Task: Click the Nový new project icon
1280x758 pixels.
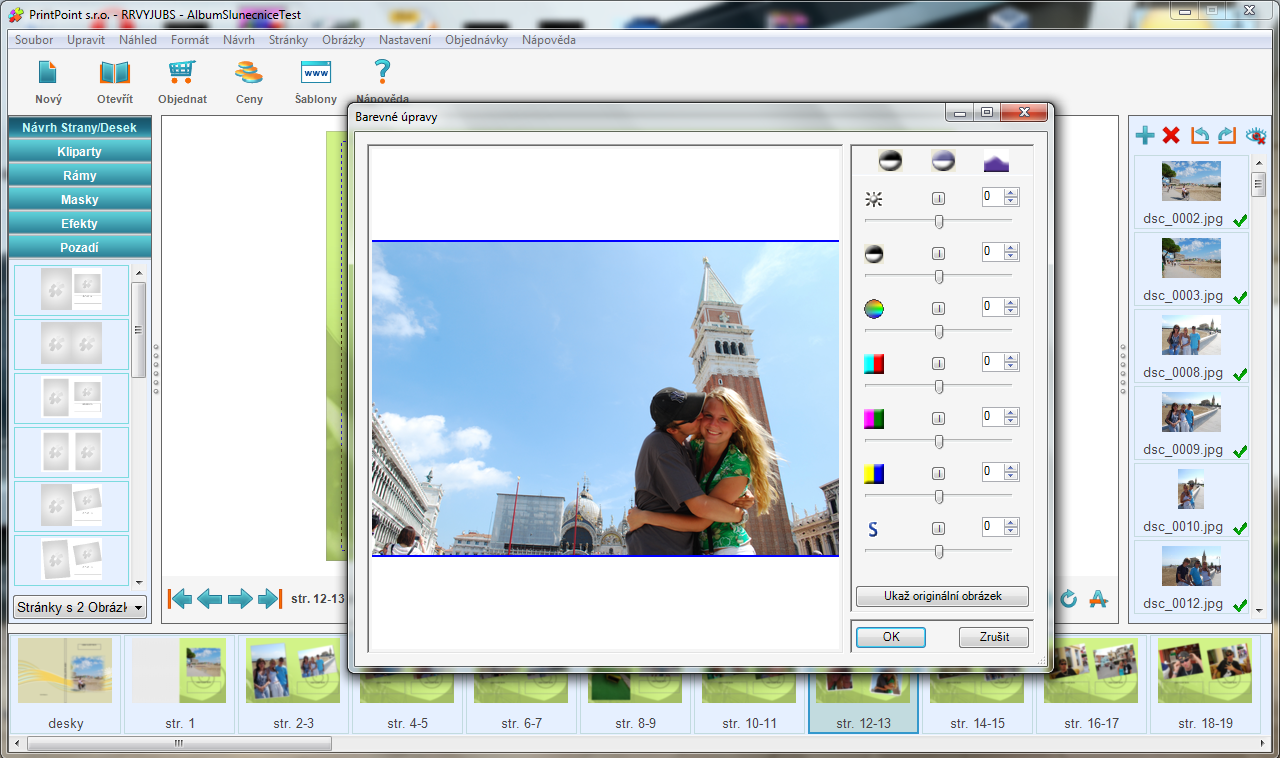Action: pyautogui.click(x=48, y=73)
